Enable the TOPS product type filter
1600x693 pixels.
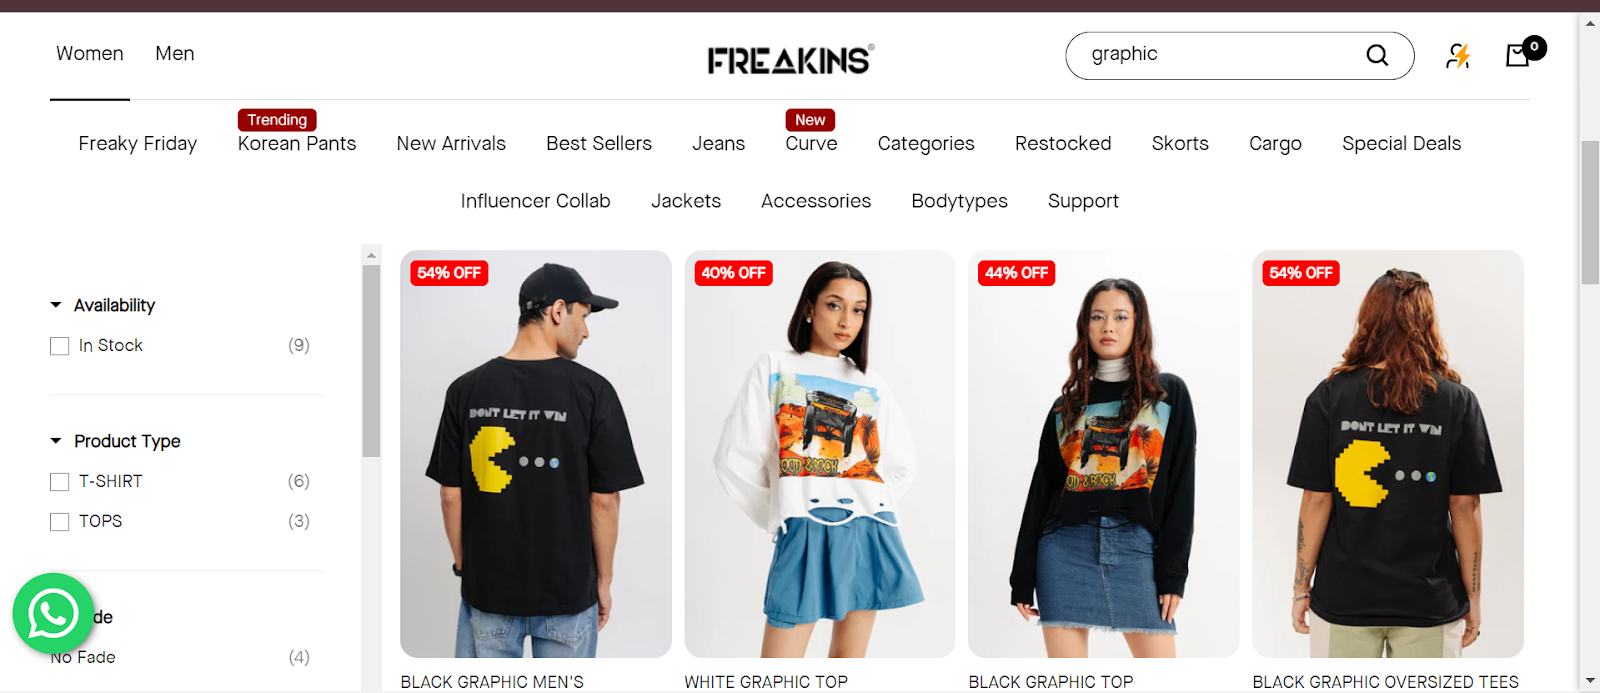point(60,522)
